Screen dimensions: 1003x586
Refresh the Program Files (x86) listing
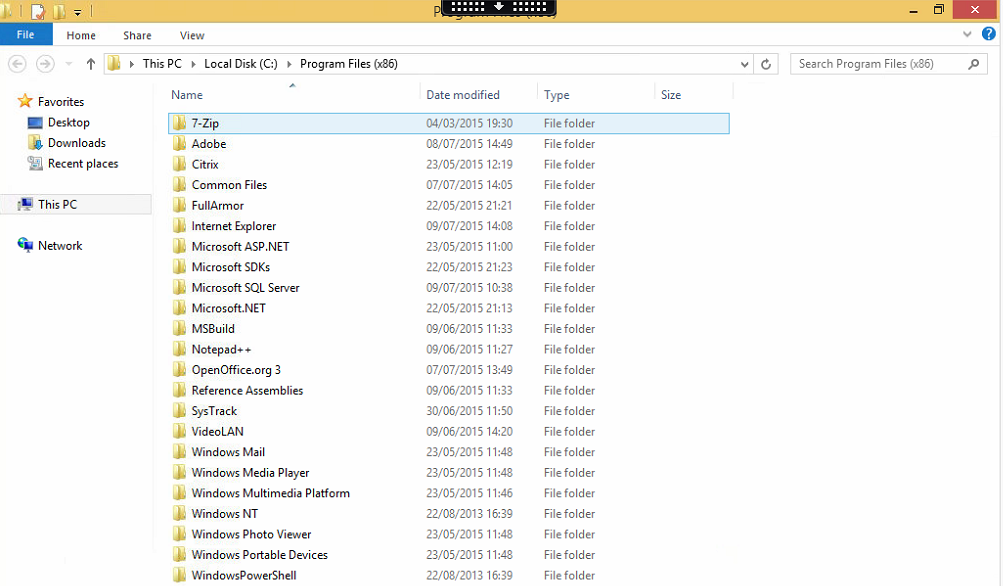click(x=766, y=64)
